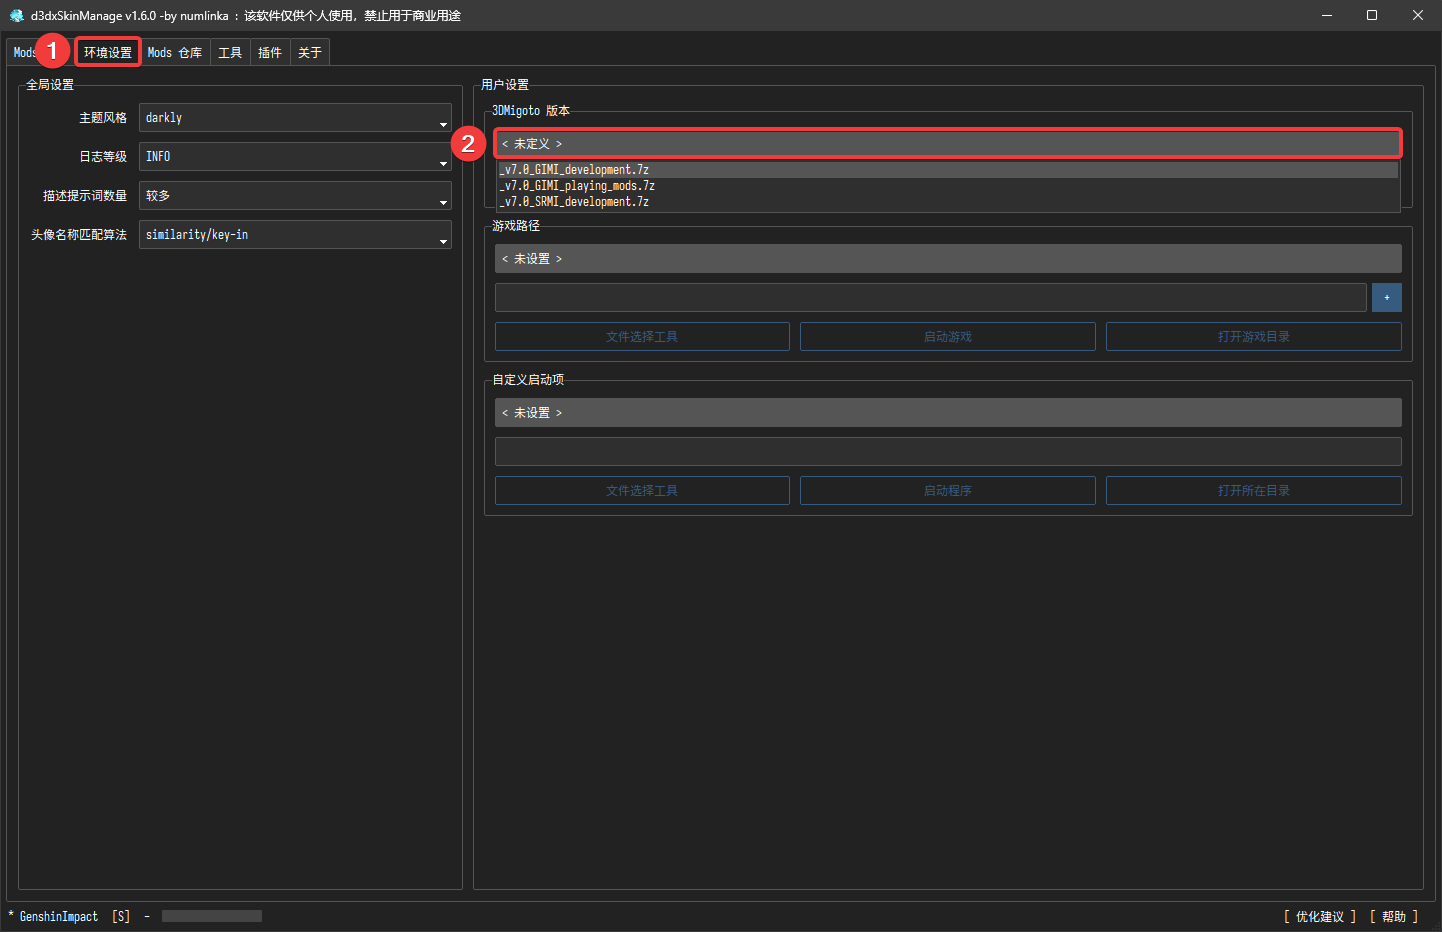Open the 工具 tab
The image size is (1442, 932).
(x=230, y=53)
